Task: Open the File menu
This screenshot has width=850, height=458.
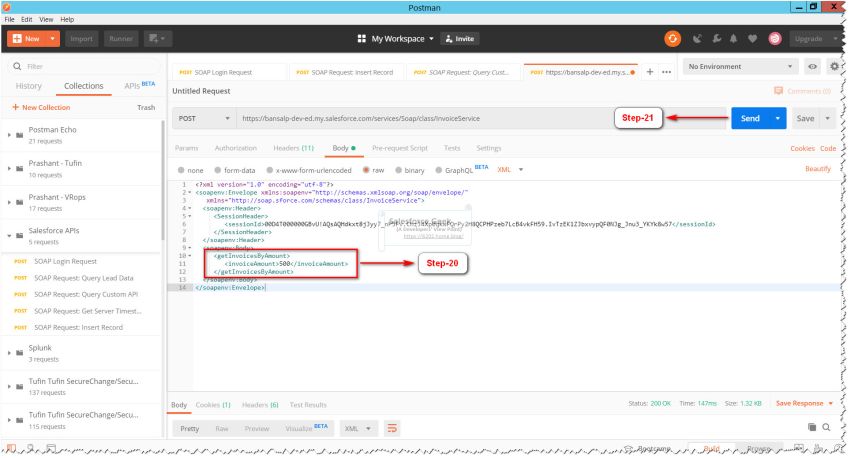Action: [9, 19]
